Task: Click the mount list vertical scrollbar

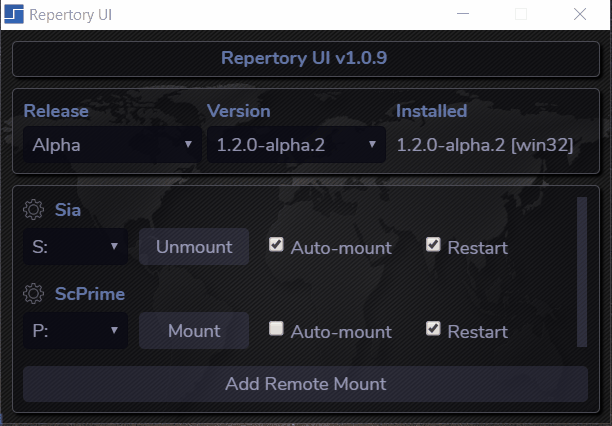Action: click(581, 270)
